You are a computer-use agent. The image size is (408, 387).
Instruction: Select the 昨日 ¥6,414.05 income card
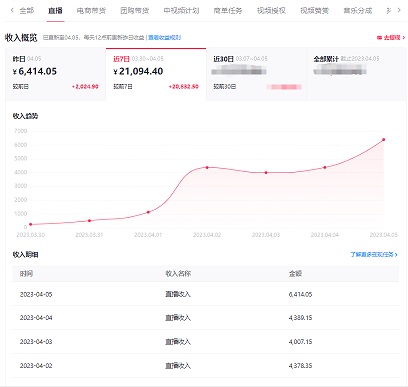tap(56, 74)
